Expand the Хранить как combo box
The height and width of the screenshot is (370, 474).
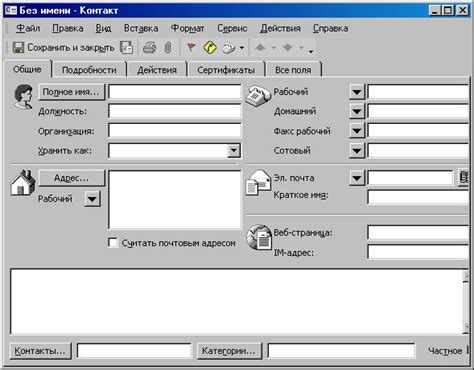(234, 151)
